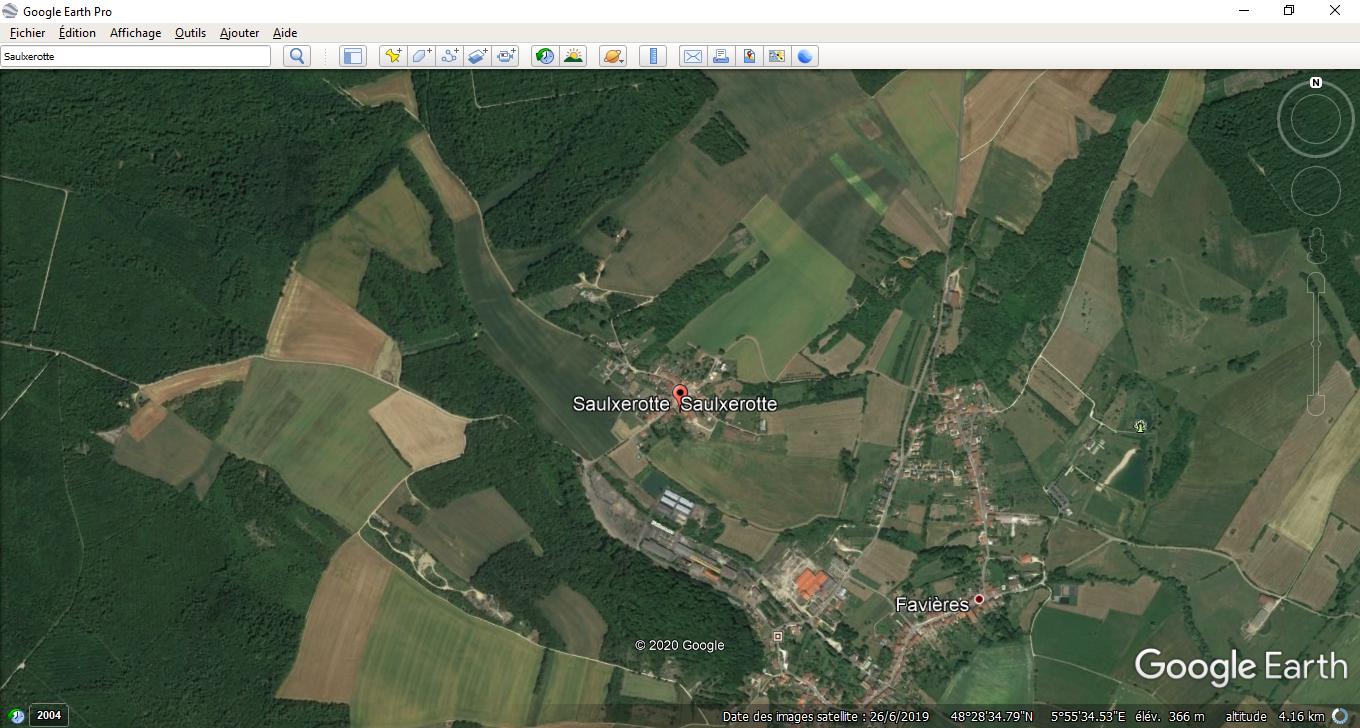Click the 2004 historical imagery button
Screen dimensions: 1360x728
click(x=48, y=715)
